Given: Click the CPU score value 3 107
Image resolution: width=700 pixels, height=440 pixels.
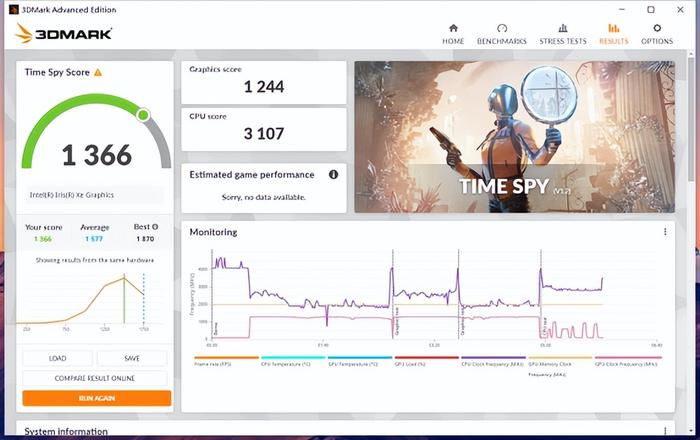Looking at the screenshot, I should [264, 133].
